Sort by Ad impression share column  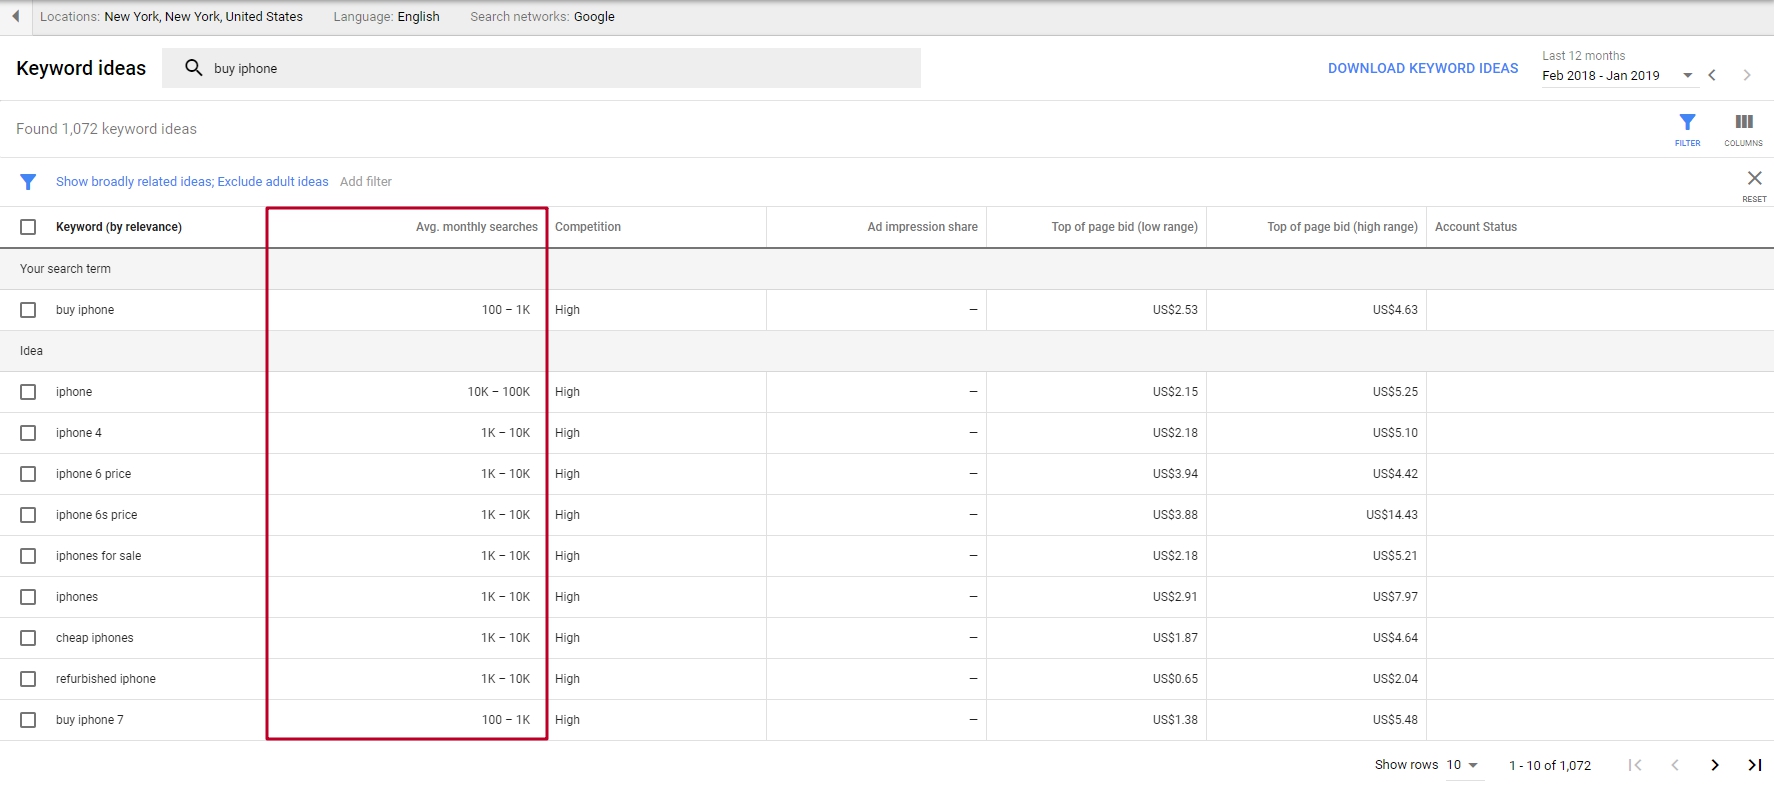point(922,227)
